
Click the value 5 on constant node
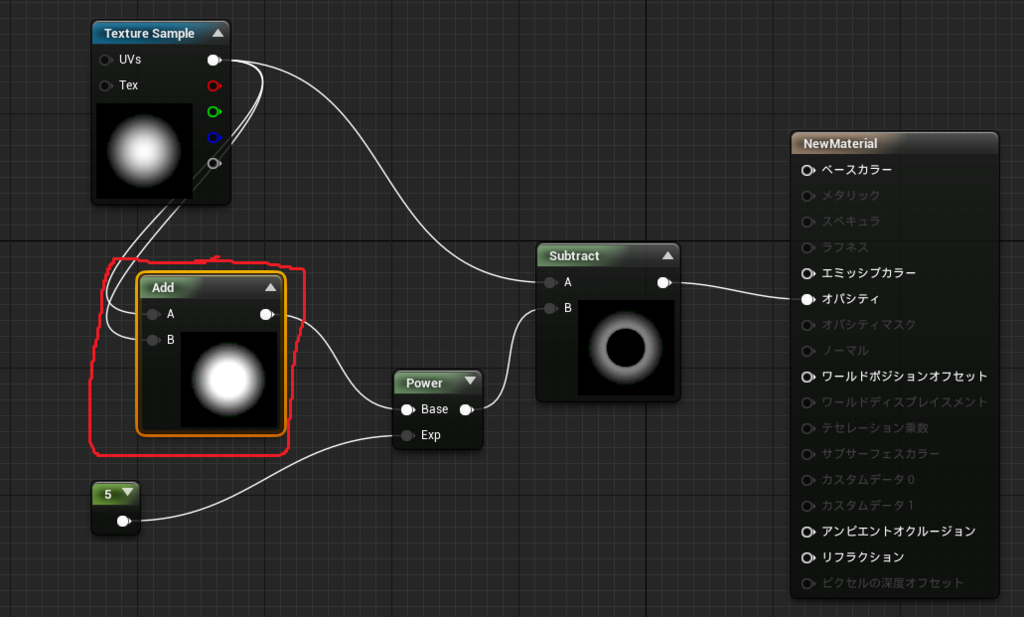(x=108, y=494)
